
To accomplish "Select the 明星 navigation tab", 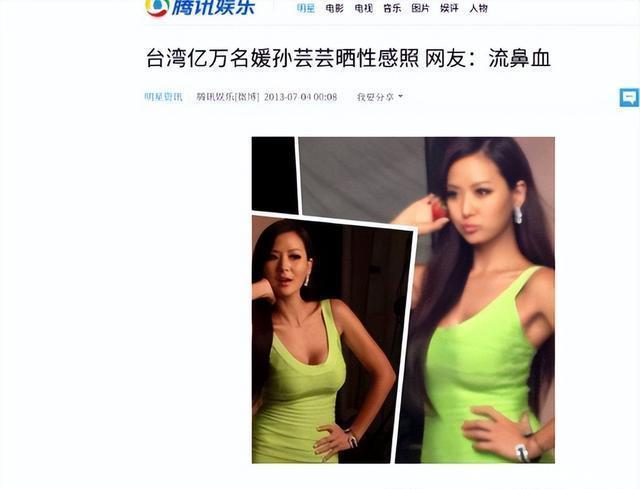I will point(306,8).
